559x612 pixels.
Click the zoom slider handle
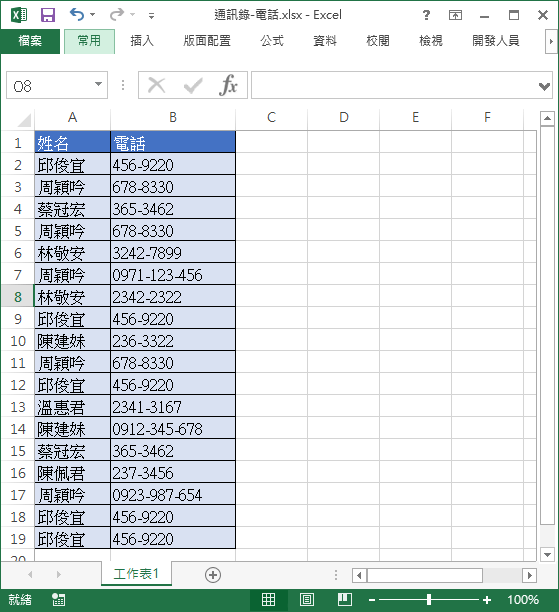429,600
